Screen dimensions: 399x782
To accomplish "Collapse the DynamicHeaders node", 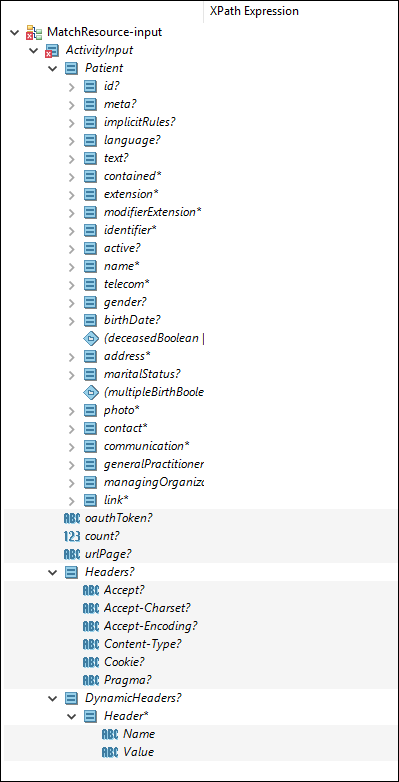I will pos(52,698).
